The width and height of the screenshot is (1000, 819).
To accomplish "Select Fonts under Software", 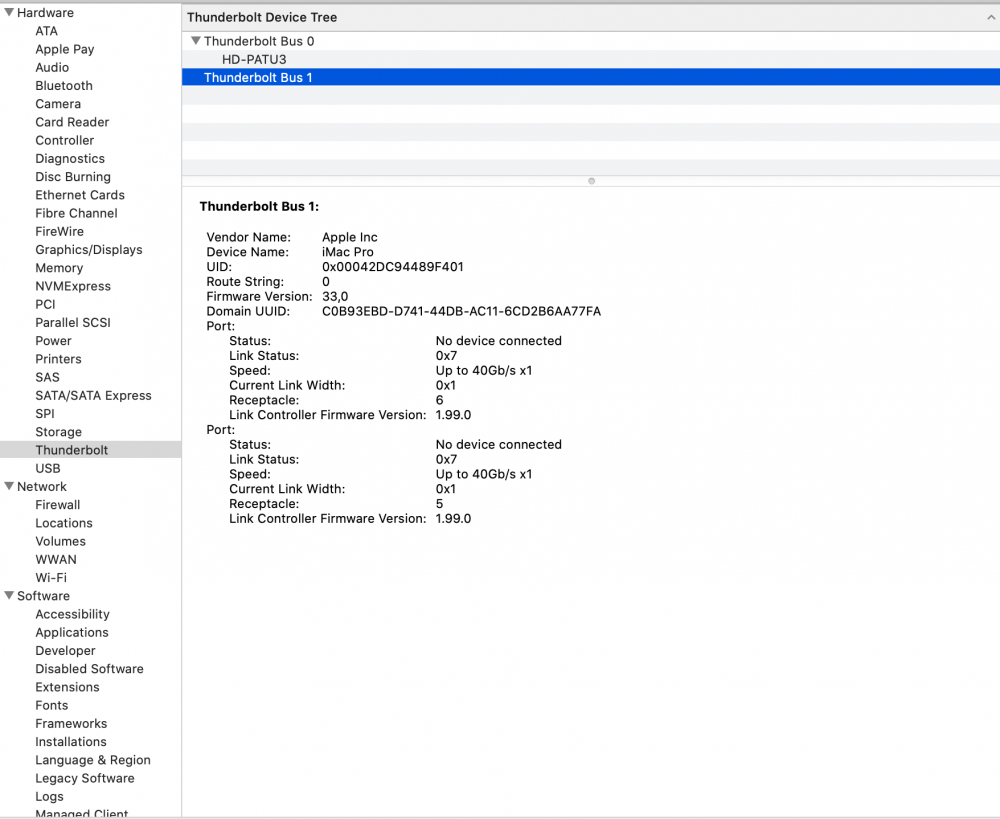I will (x=52, y=705).
